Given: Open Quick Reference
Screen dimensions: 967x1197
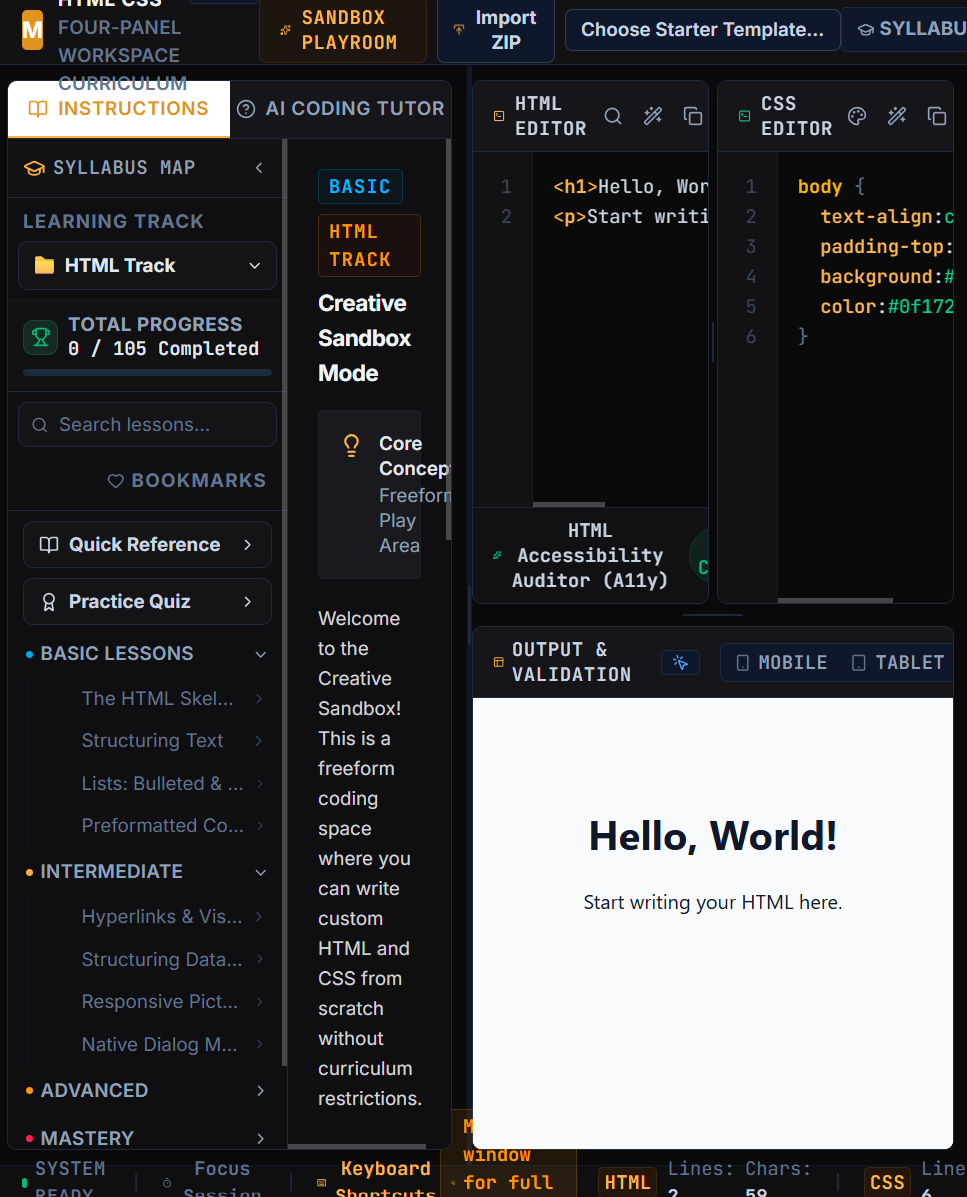Looking at the screenshot, I should 147,544.
